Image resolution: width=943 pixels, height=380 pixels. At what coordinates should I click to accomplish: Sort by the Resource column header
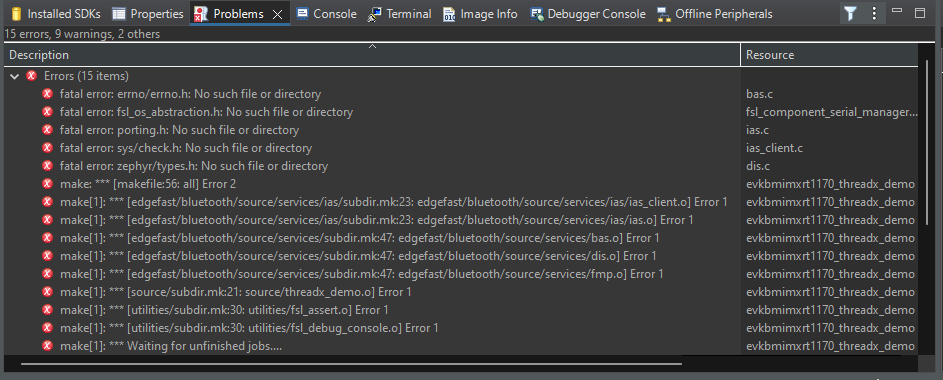click(829, 55)
